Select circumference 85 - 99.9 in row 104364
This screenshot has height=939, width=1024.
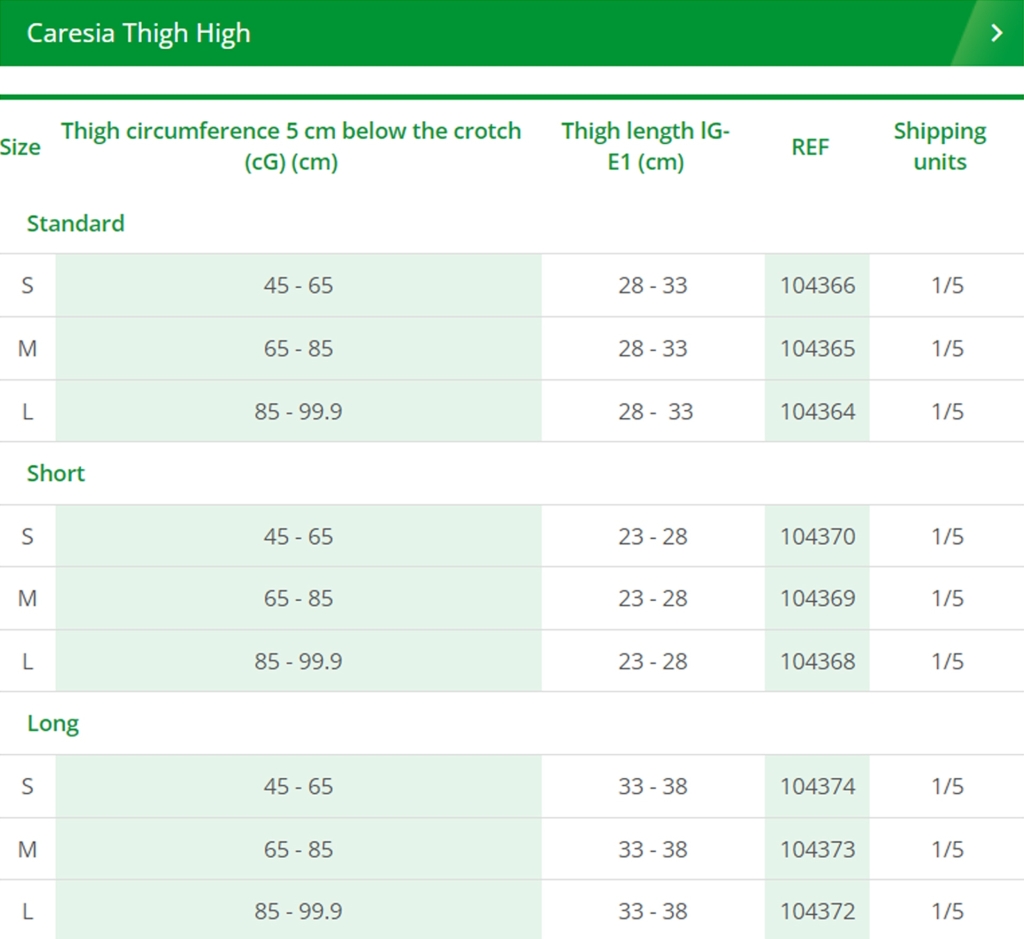click(x=298, y=411)
